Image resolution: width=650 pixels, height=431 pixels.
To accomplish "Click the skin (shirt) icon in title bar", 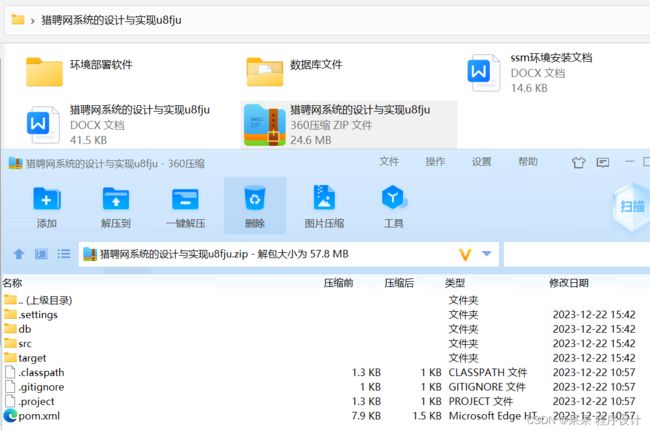I will 578,162.
